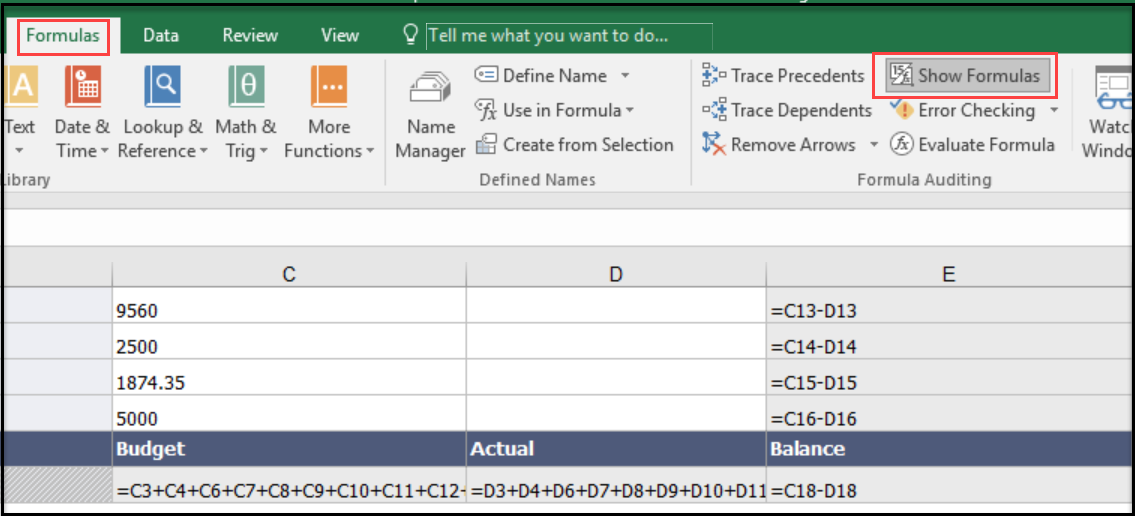Select cell containing 9560
Image resolution: width=1135 pixels, height=516 pixels.
pos(289,307)
